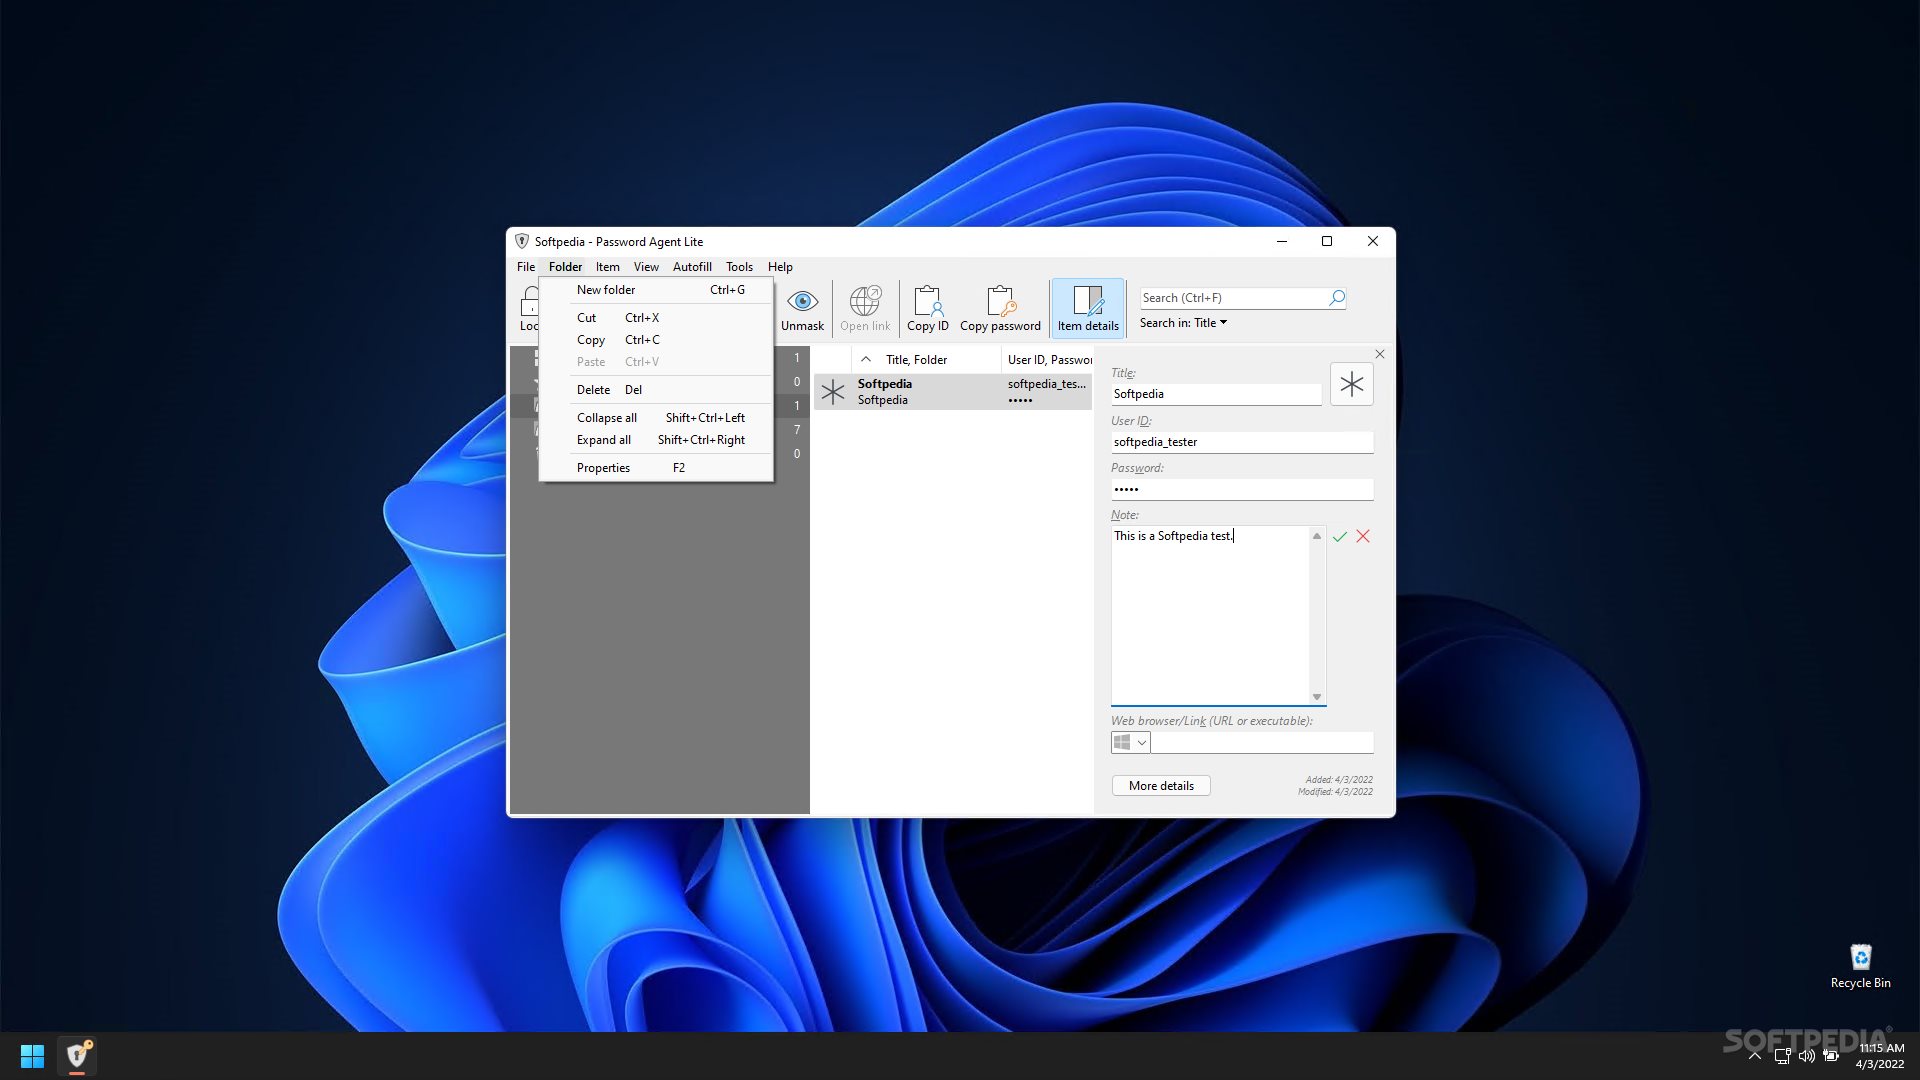Click inside the Note text area
This screenshot has height=1080, width=1920.
pyautogui.click(x=1210, y=615)
